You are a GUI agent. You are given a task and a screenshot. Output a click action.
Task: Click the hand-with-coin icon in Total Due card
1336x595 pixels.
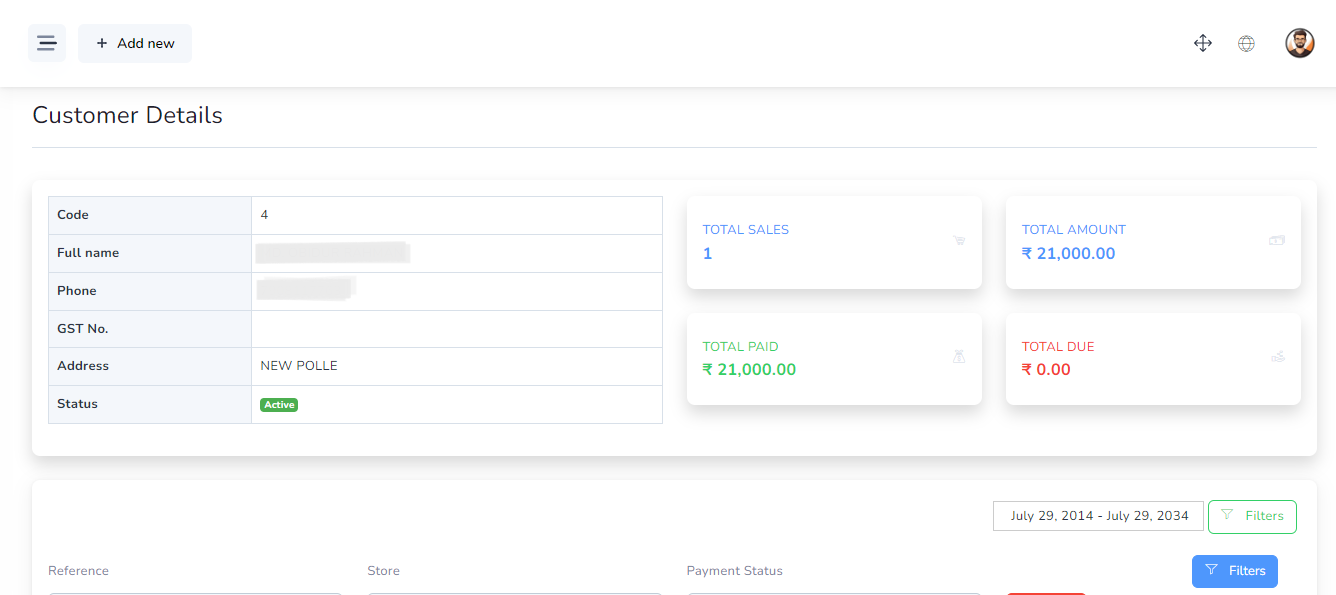point(1277,356)
